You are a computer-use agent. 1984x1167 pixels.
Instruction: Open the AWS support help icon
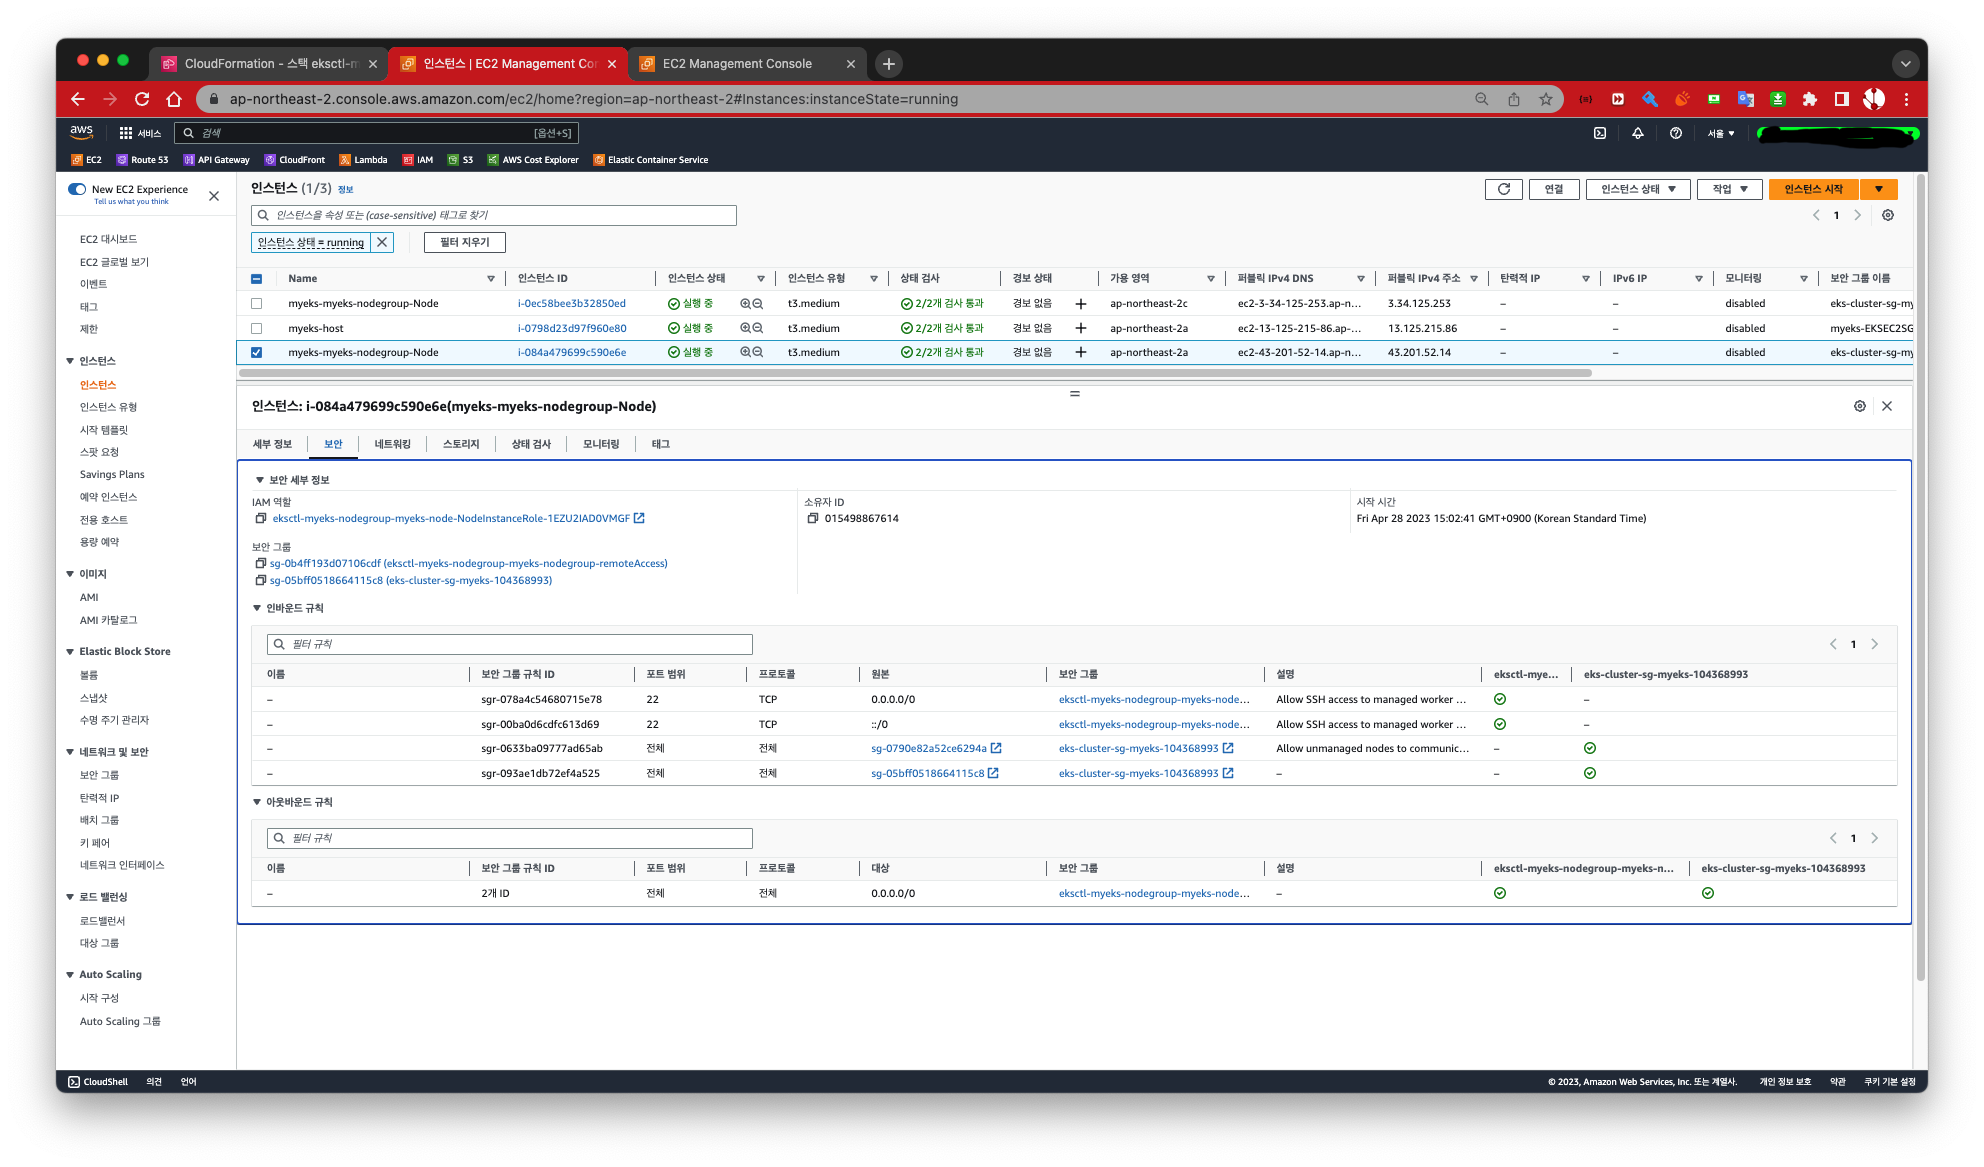1675,133
